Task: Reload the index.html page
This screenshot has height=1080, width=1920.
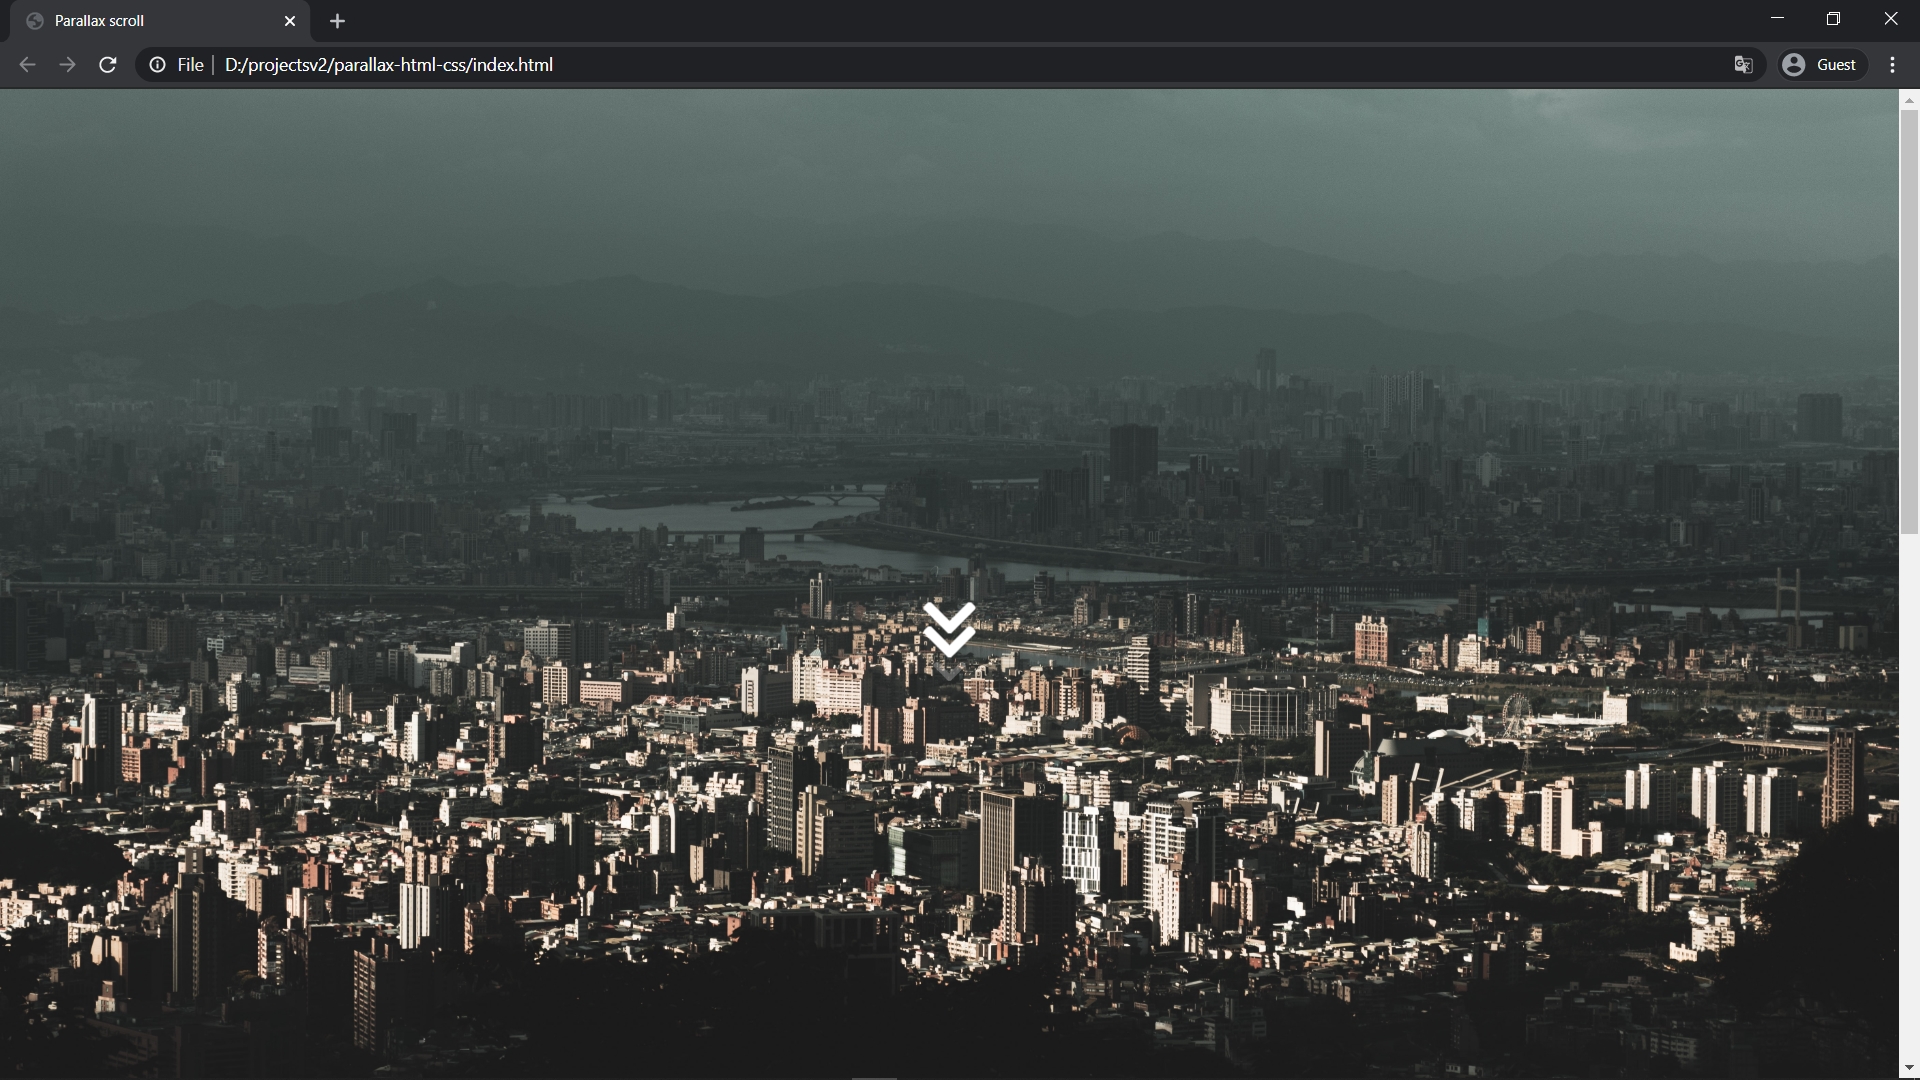Action: (x=108, y=65)
